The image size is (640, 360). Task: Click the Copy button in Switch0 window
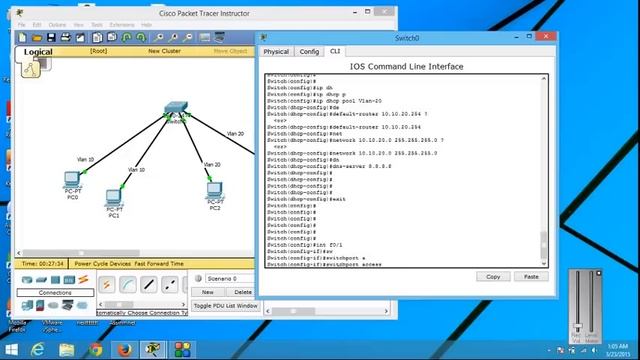[x=493, y=277]
